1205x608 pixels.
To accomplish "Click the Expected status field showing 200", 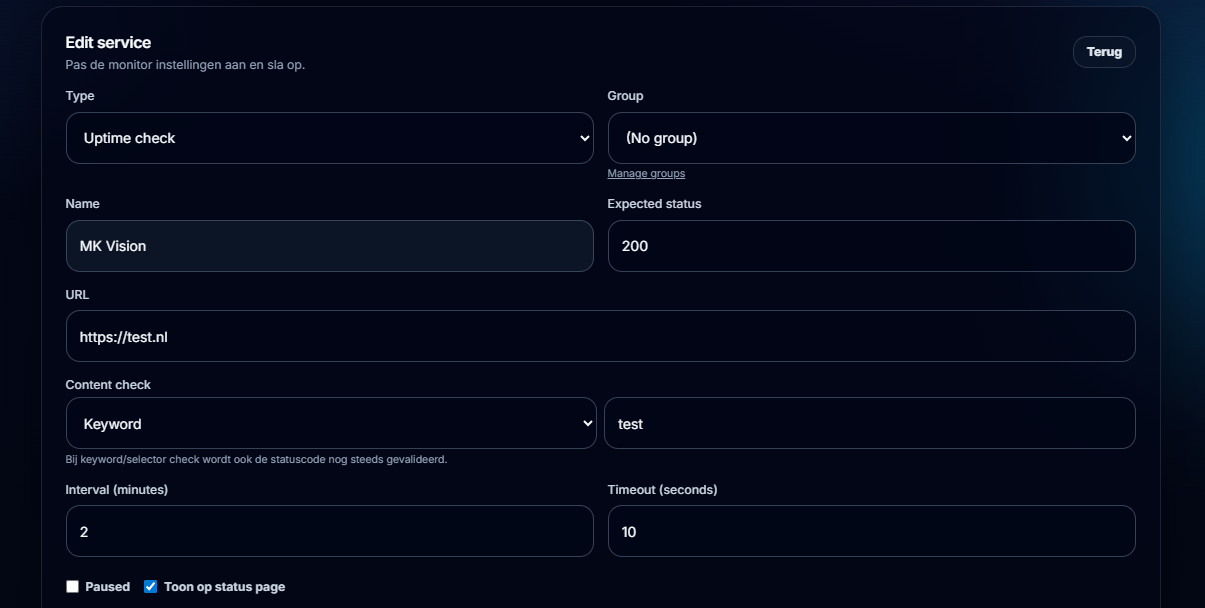I will coord(871,246).
